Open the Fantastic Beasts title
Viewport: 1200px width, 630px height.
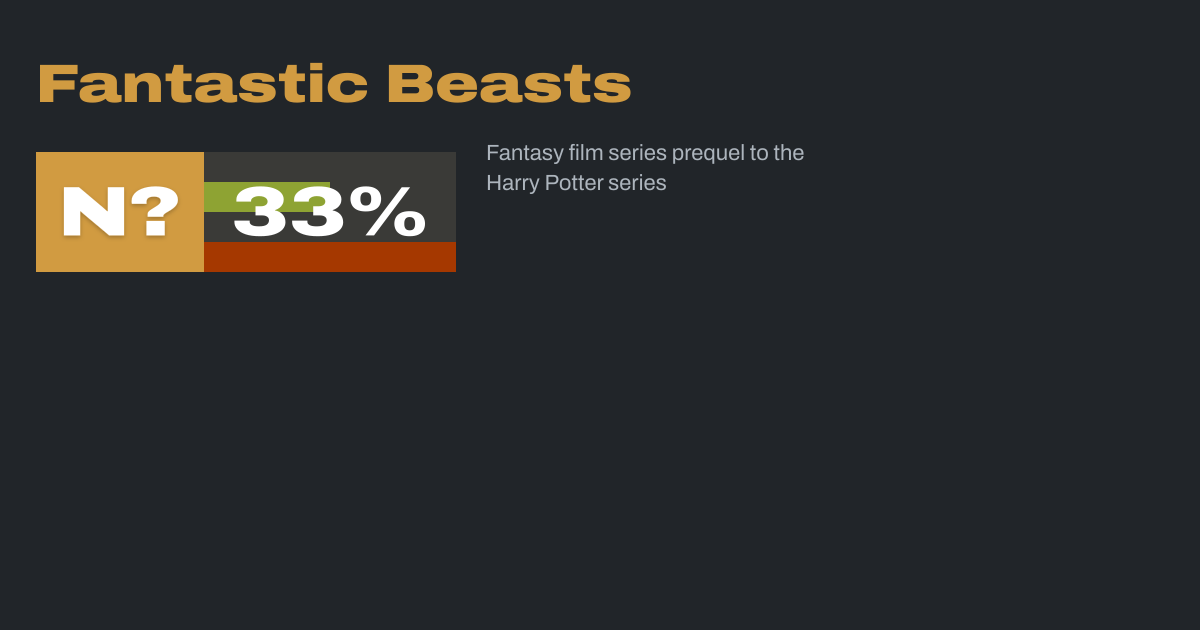point(334,84)
